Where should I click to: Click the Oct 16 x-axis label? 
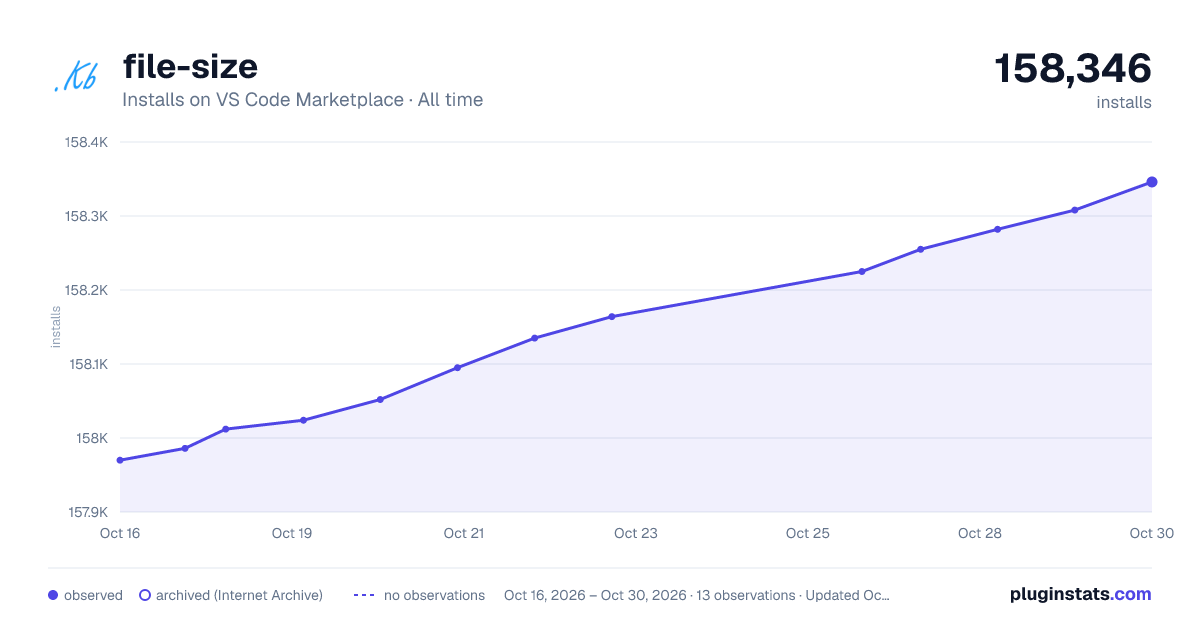pos(120,533)
